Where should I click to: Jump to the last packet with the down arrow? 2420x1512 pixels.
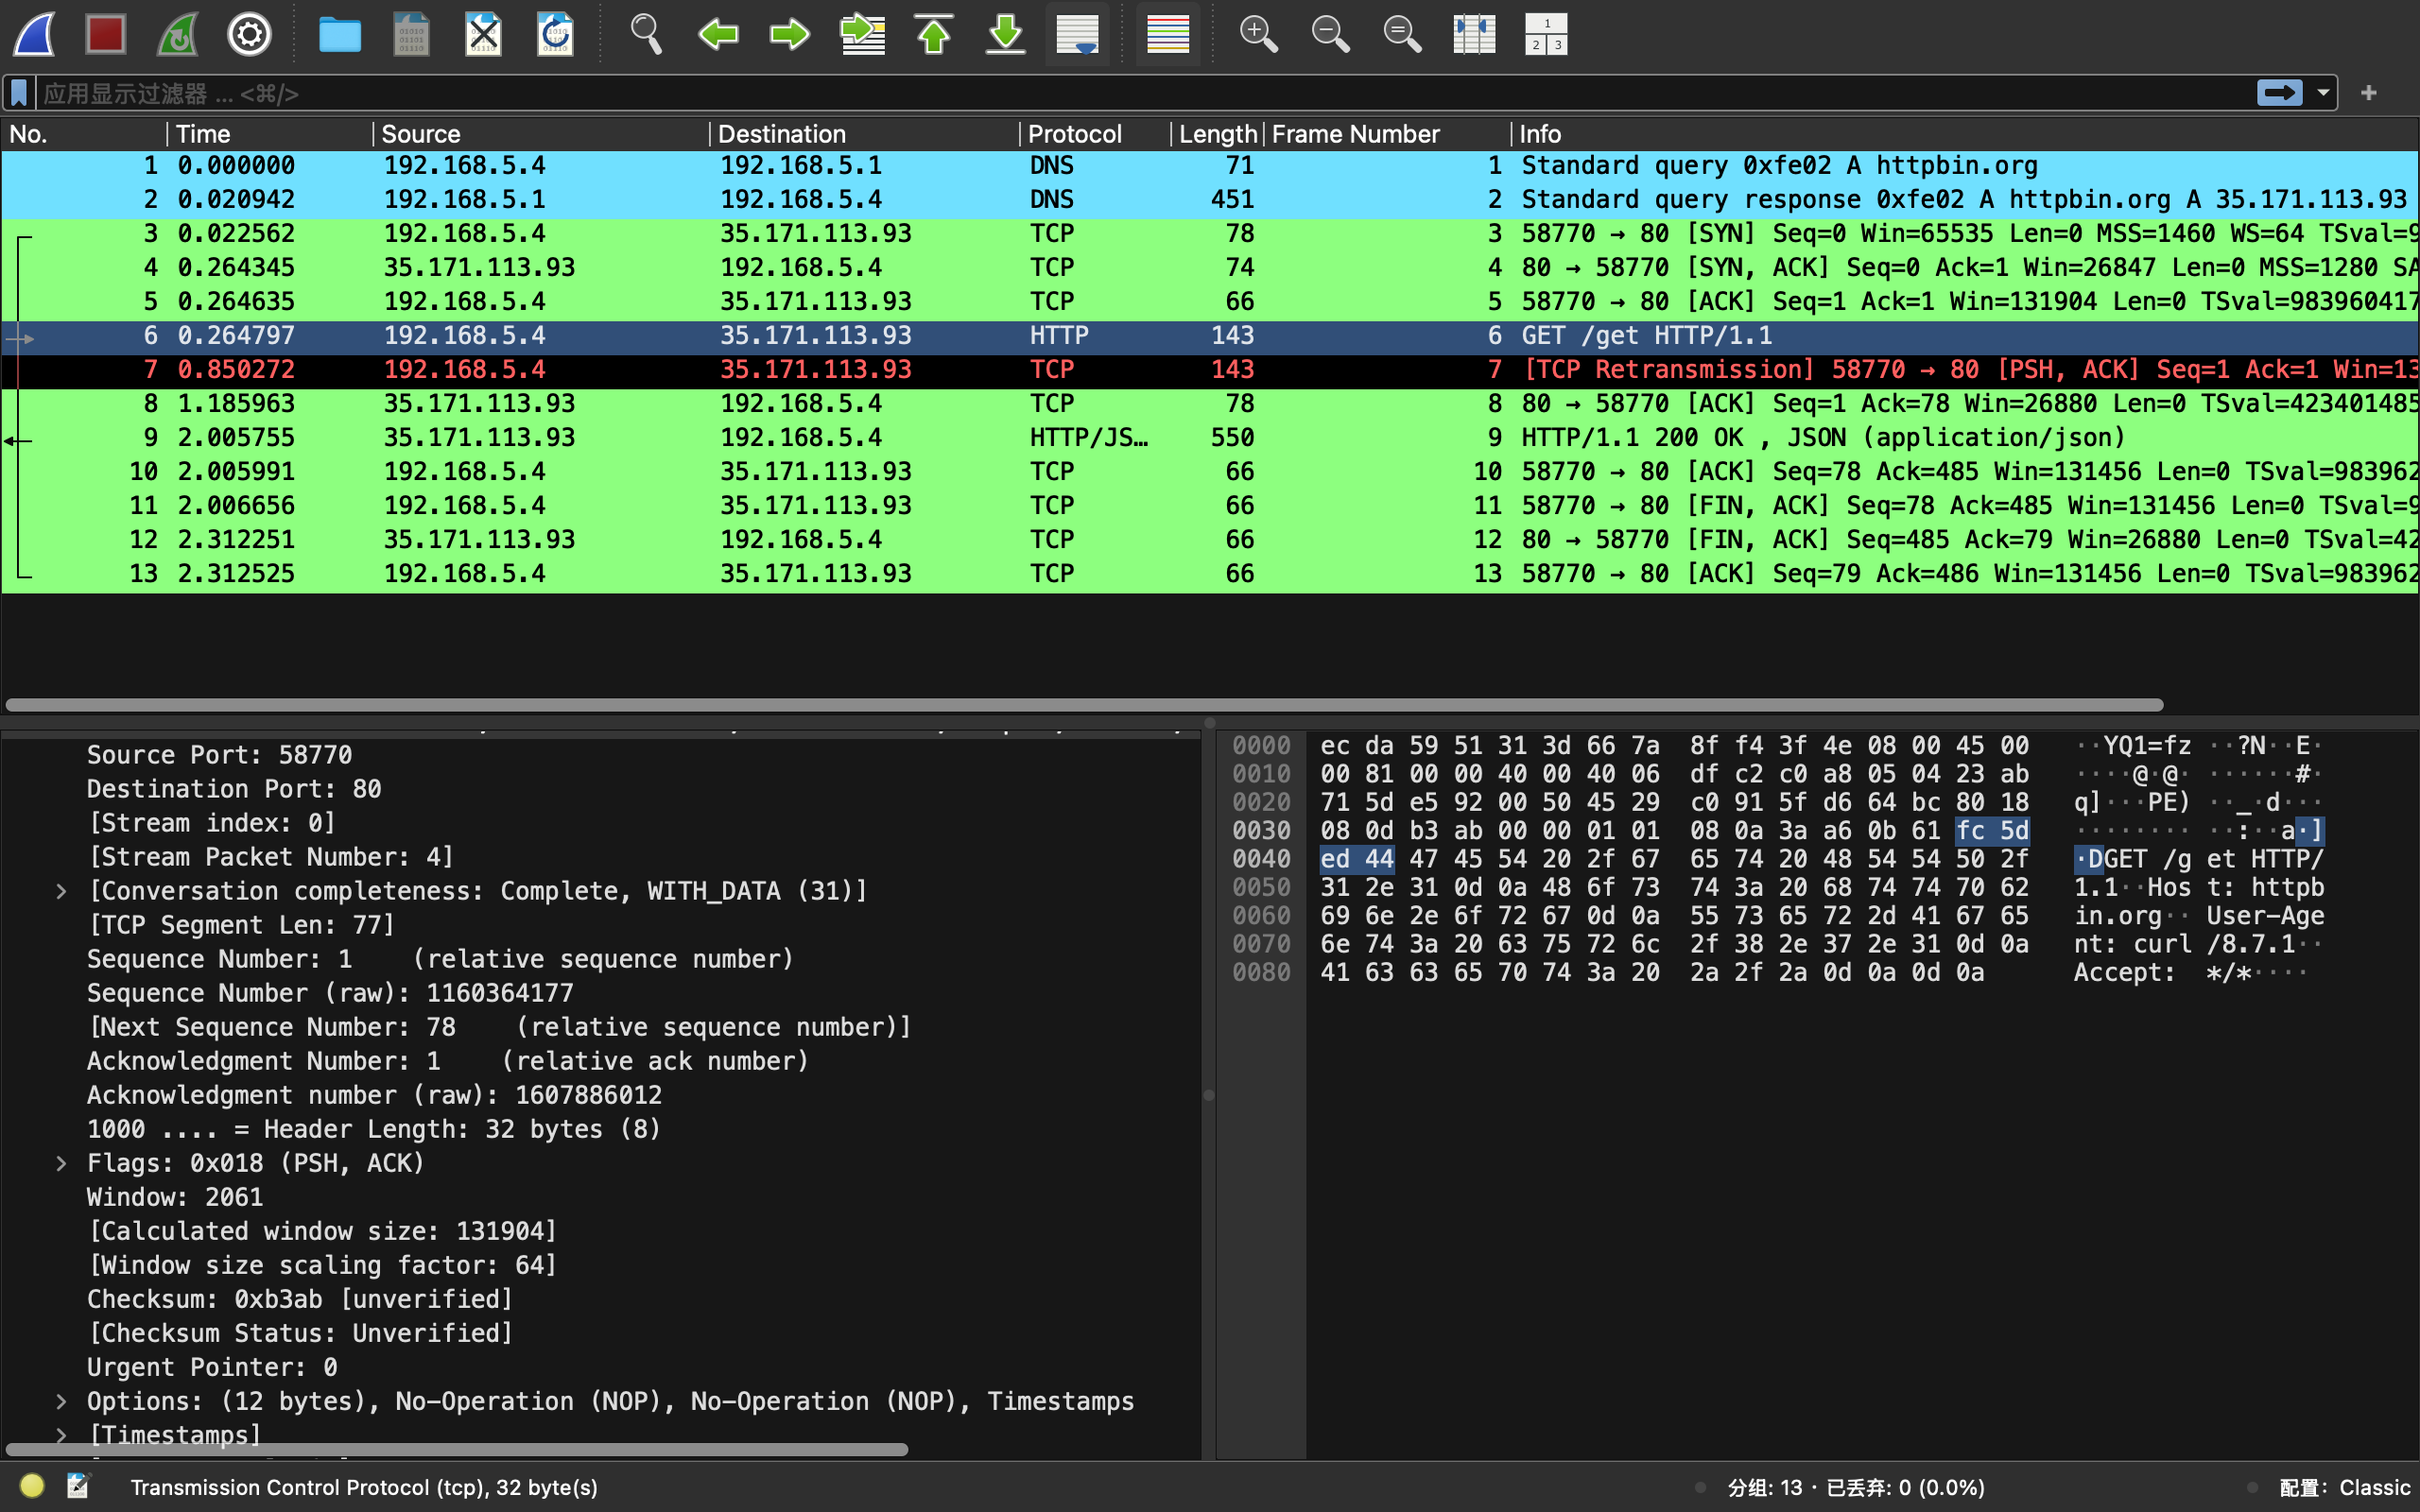(x=1006, y=35)
